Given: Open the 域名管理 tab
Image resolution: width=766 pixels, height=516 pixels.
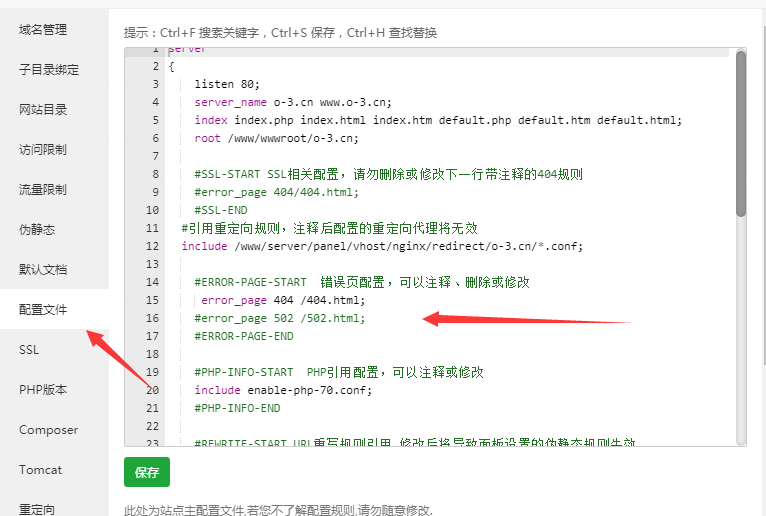Looking at the screenshot, I should (43, 30).
